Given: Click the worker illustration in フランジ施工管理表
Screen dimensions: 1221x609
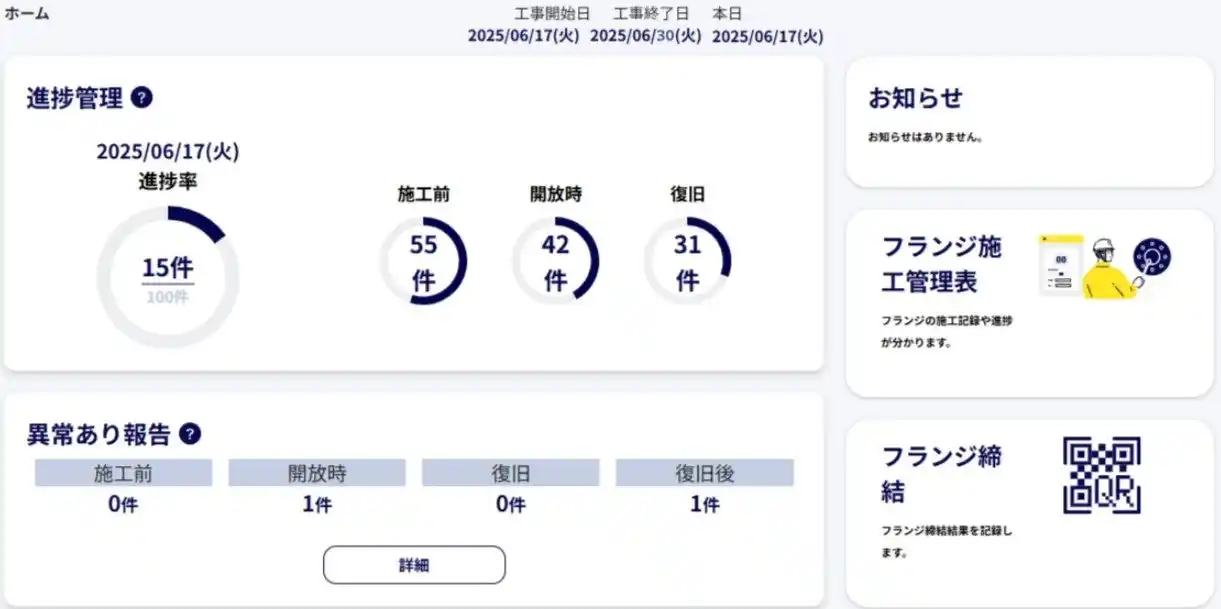Looking at the screenshot, I should 1105,266.
